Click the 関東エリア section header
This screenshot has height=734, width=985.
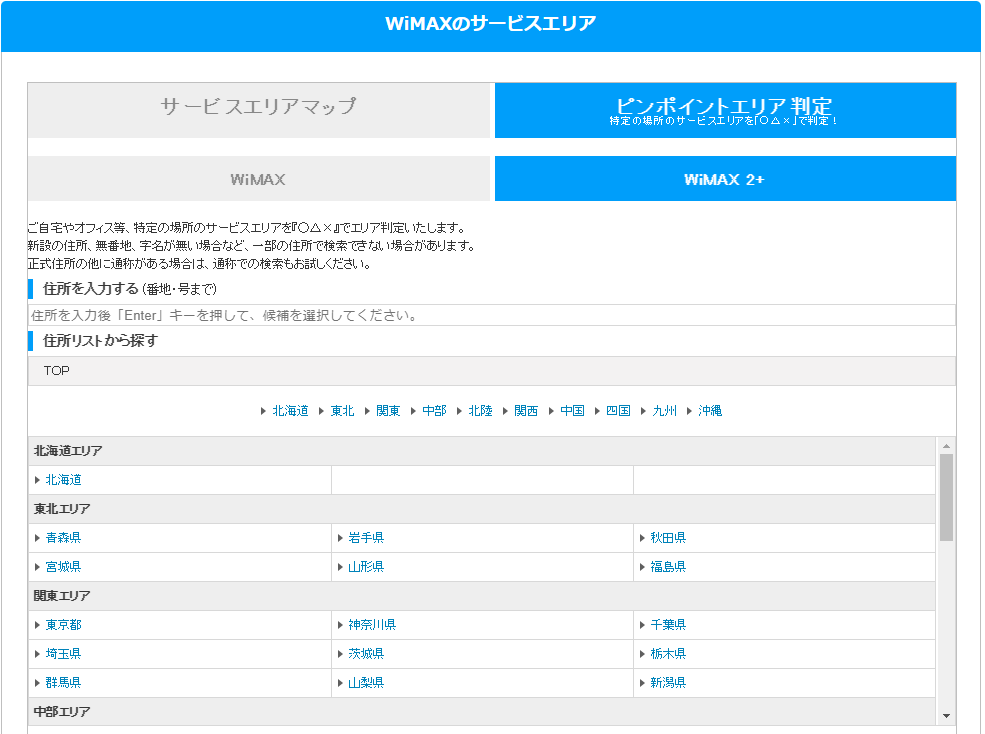[x=482, y=596]
